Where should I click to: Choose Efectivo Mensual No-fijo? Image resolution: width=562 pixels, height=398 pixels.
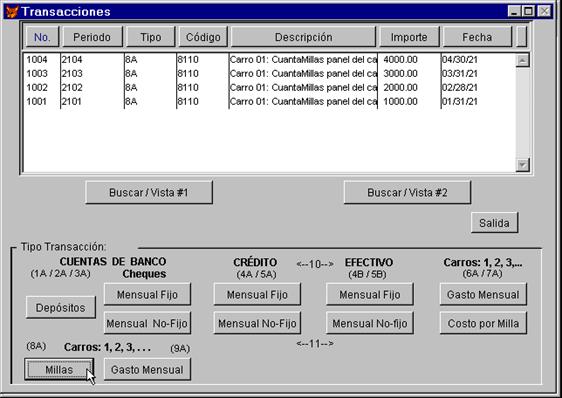coord(370,323)
